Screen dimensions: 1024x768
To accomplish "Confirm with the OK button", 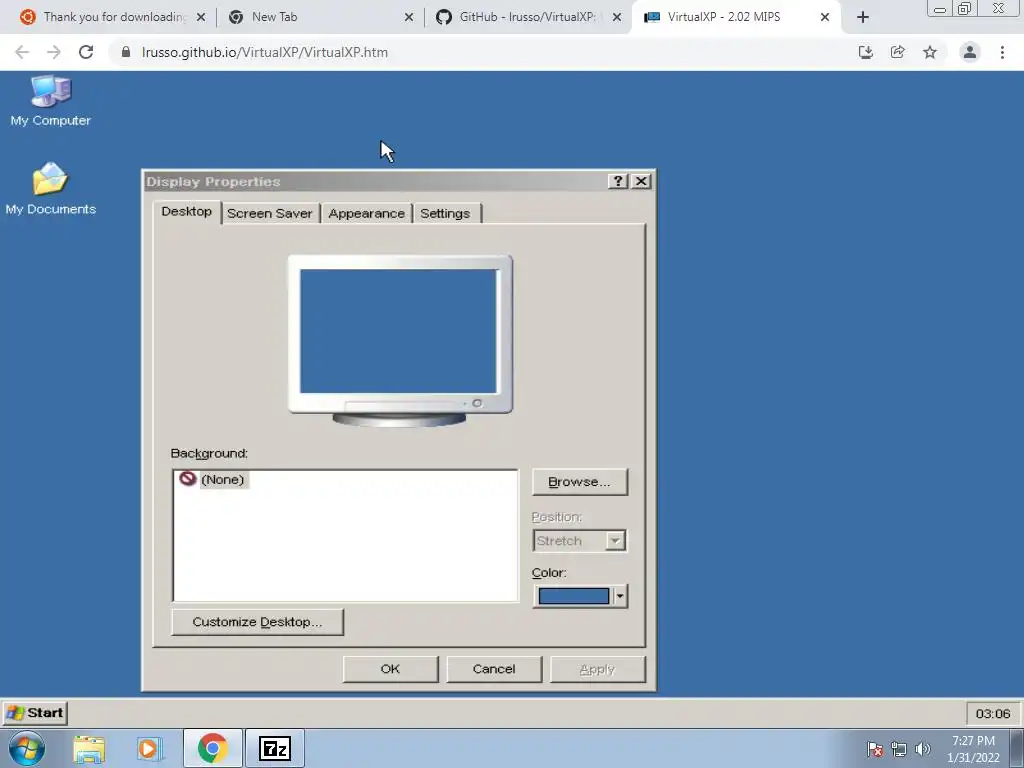I will click(x=391, y=669).
